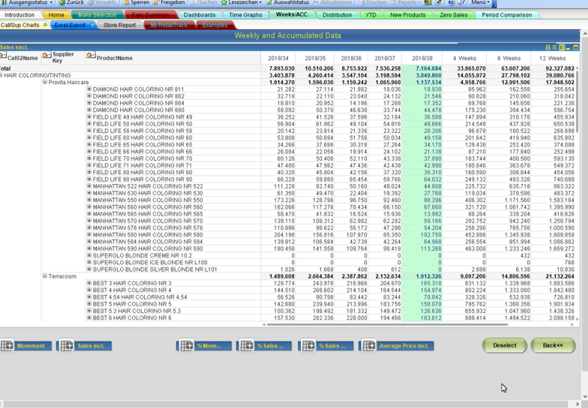Click the Average Price Incl. table icon
Image resolution: width=588 pixels, height=408 pixels.
(369, 346)
